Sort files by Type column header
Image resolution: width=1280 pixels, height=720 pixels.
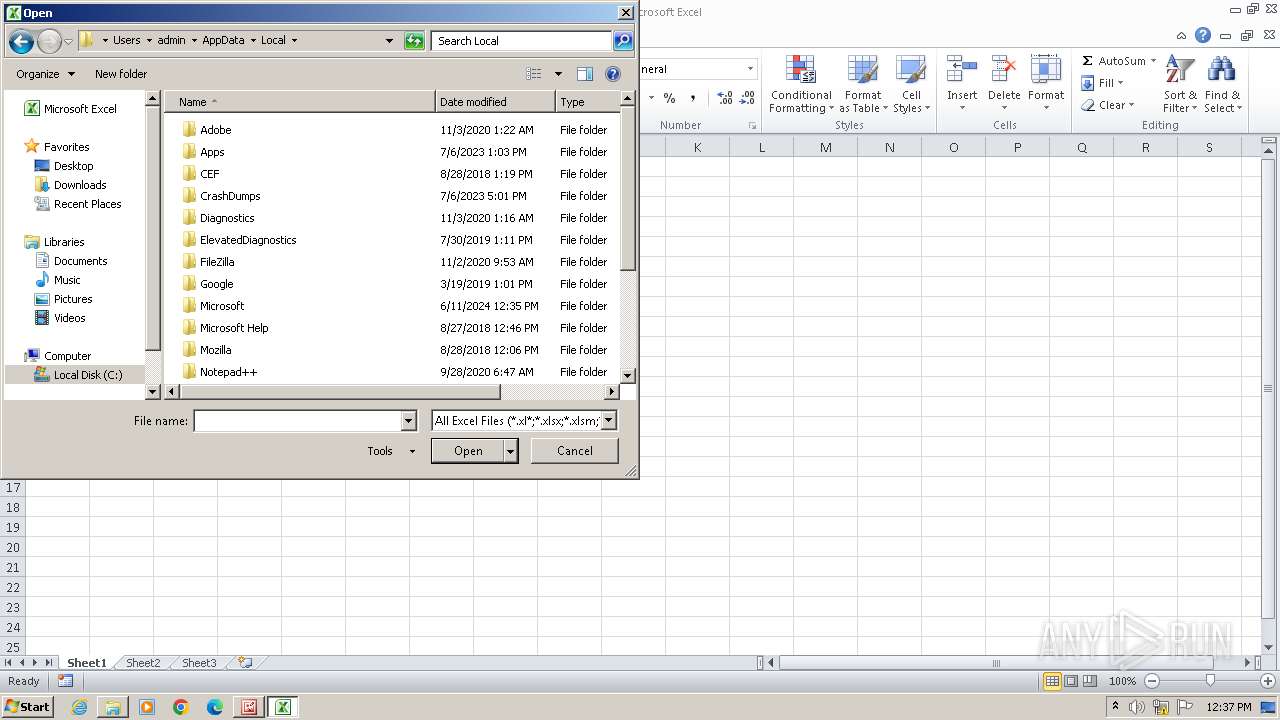587,102
